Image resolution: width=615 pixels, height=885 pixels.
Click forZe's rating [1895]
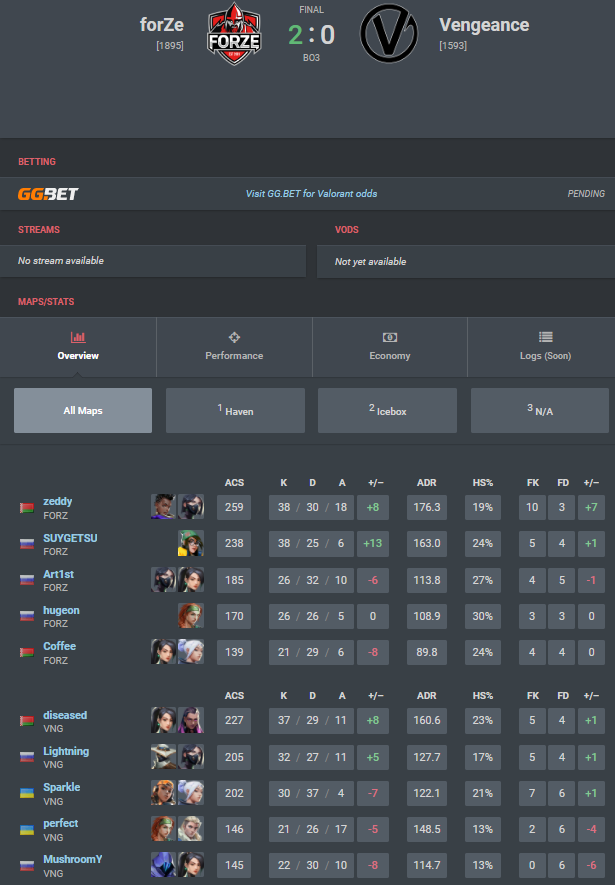click(170, 46)
